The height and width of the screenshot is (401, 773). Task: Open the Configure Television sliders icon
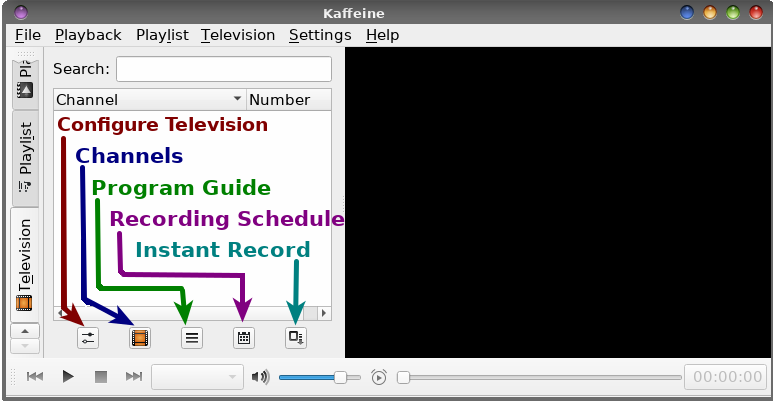click(88, 338)
